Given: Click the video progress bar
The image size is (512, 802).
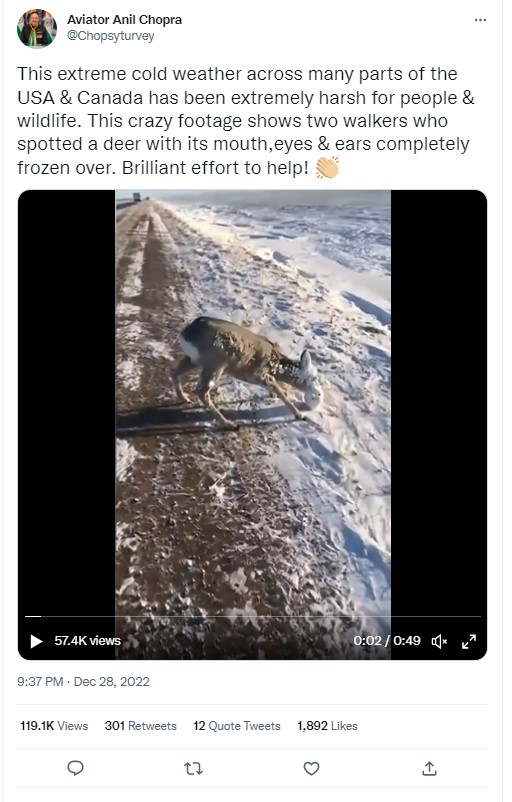Looking at the screenshot, I should click(253, 616).
